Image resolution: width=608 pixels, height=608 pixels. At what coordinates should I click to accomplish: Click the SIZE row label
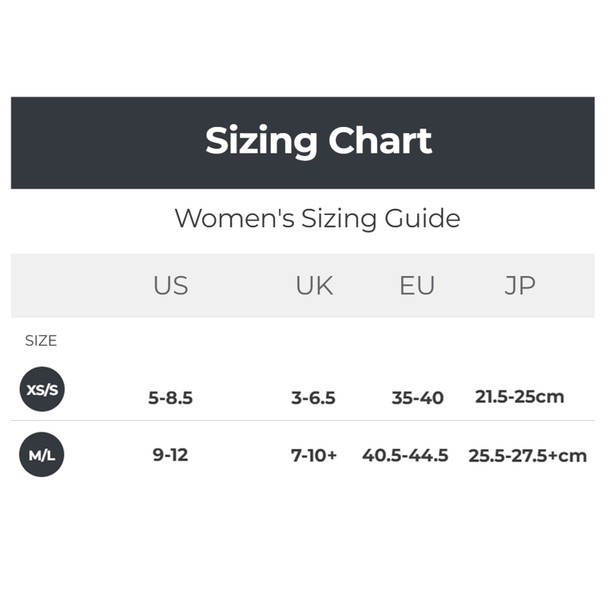pos(41,340)
